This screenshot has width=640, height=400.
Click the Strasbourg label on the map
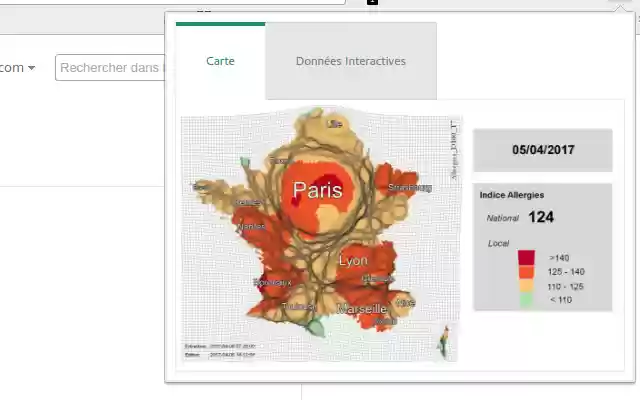pos(409,187)
